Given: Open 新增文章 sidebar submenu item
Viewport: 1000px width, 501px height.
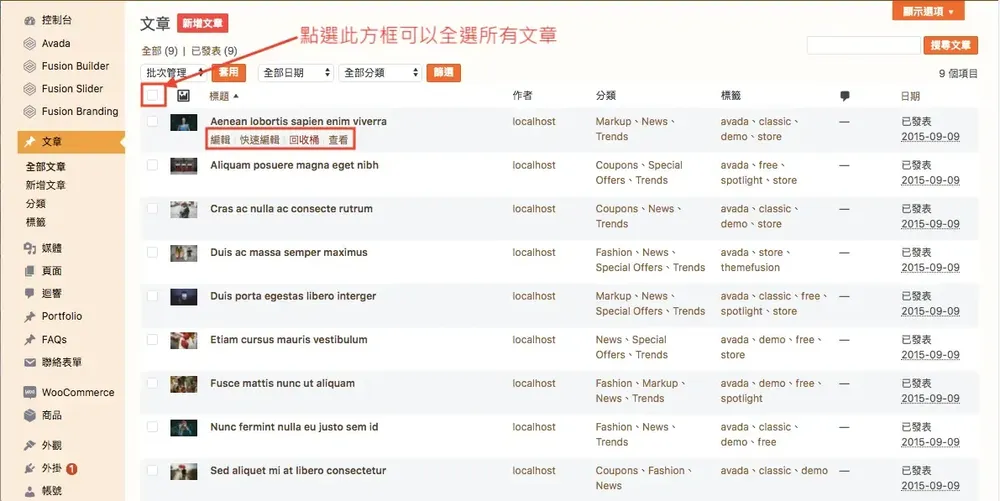Looking at the screenshot, I should pyautogui.click(x=46, y=185).
